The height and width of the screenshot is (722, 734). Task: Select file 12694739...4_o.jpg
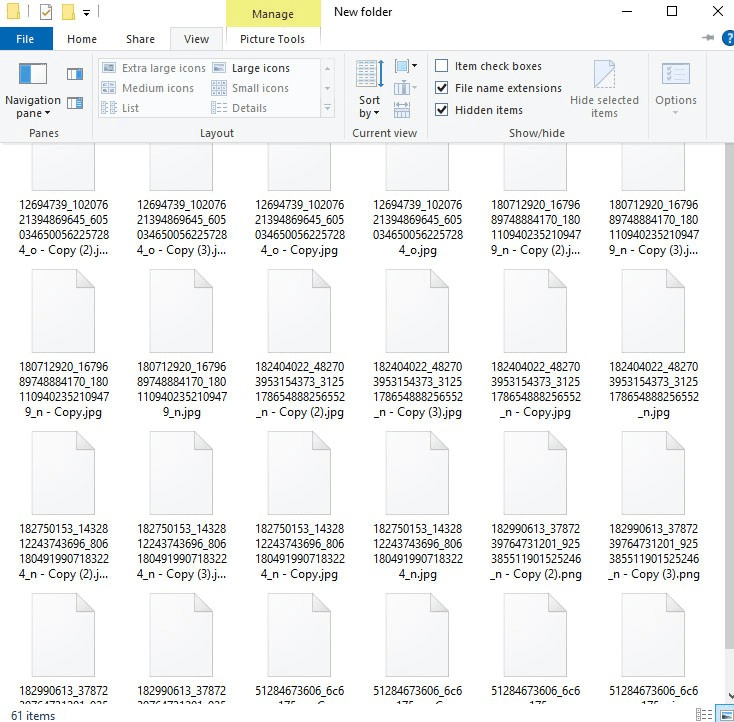[418, 200]
